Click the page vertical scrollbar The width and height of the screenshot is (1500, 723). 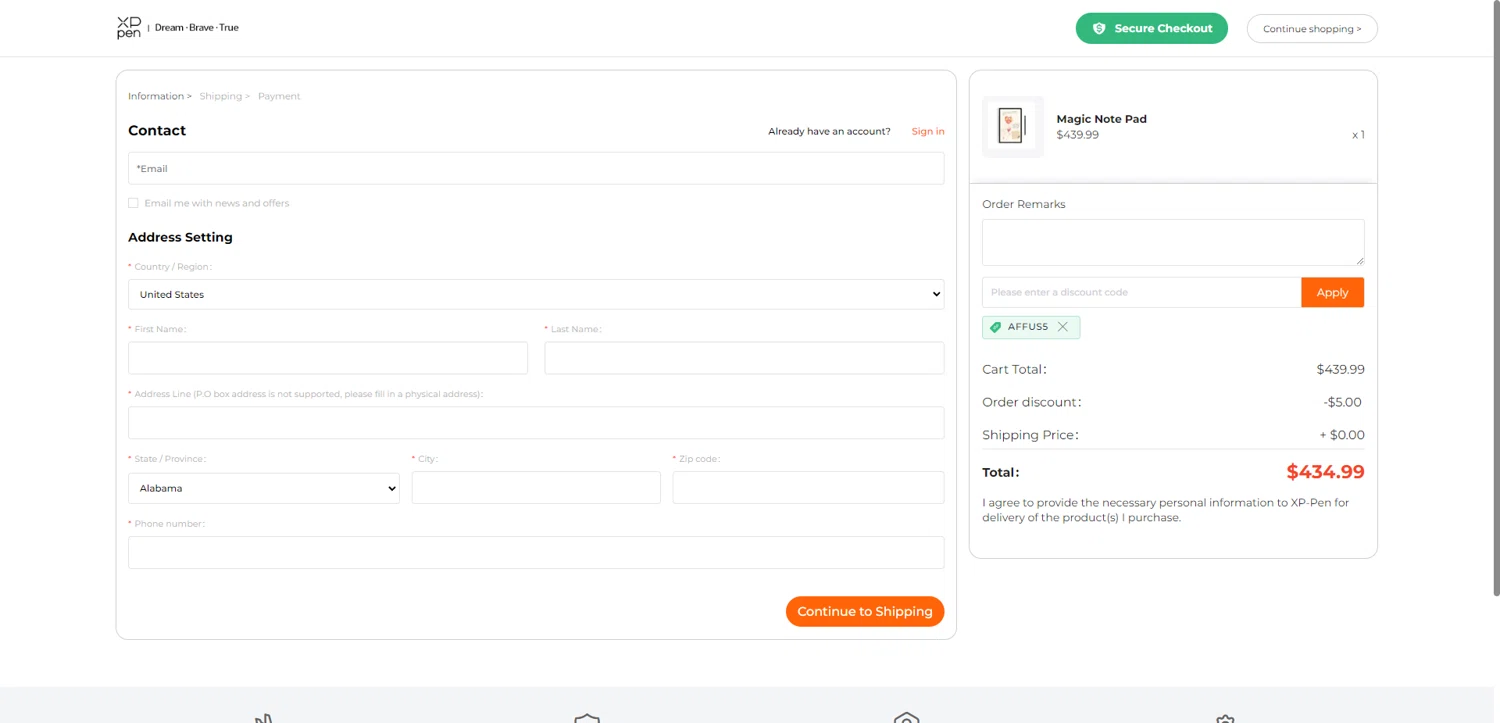point(1496,300)
